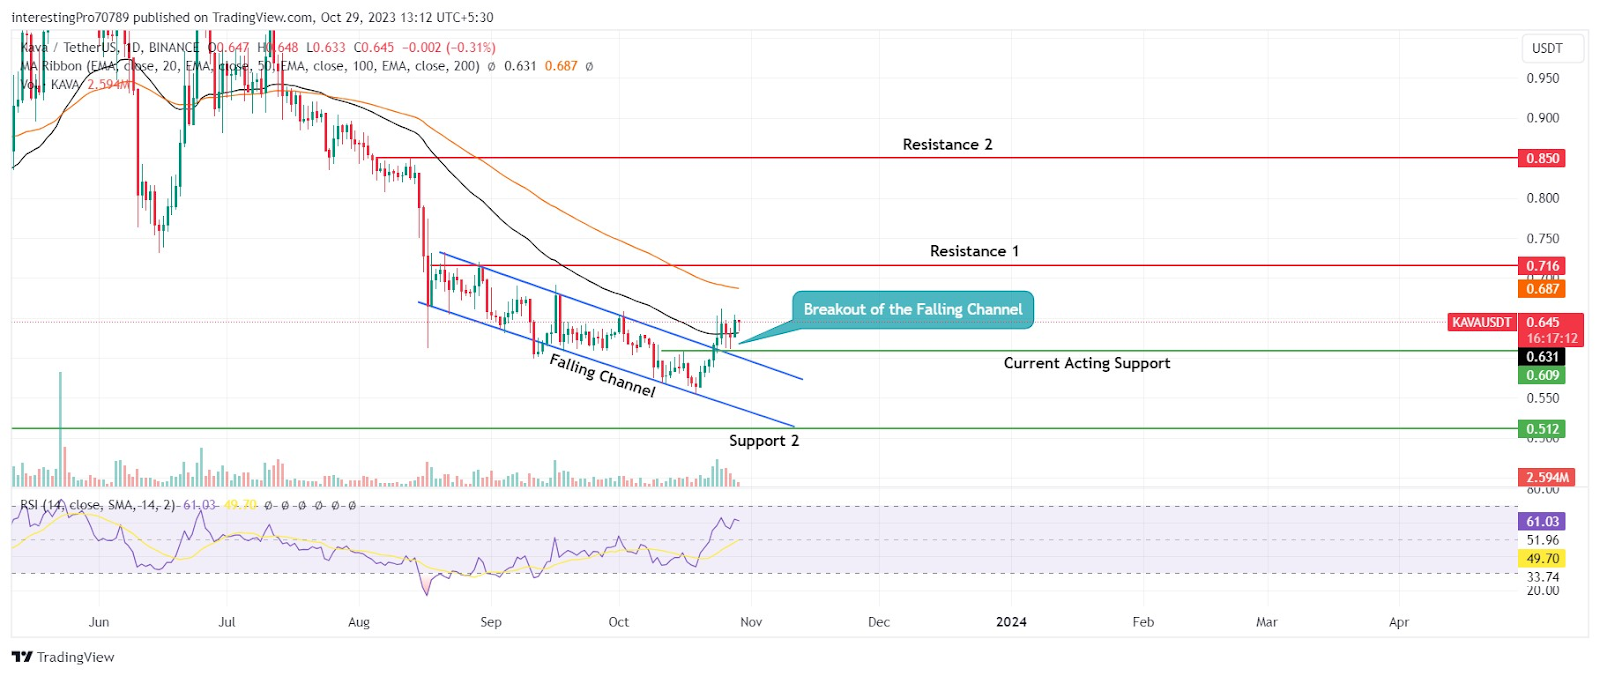Image resolution: width=1600 pixels, height=676 pixels.
Task: Click the purple 61.03 RSI value label
Action: click(x=1542, y=521)
